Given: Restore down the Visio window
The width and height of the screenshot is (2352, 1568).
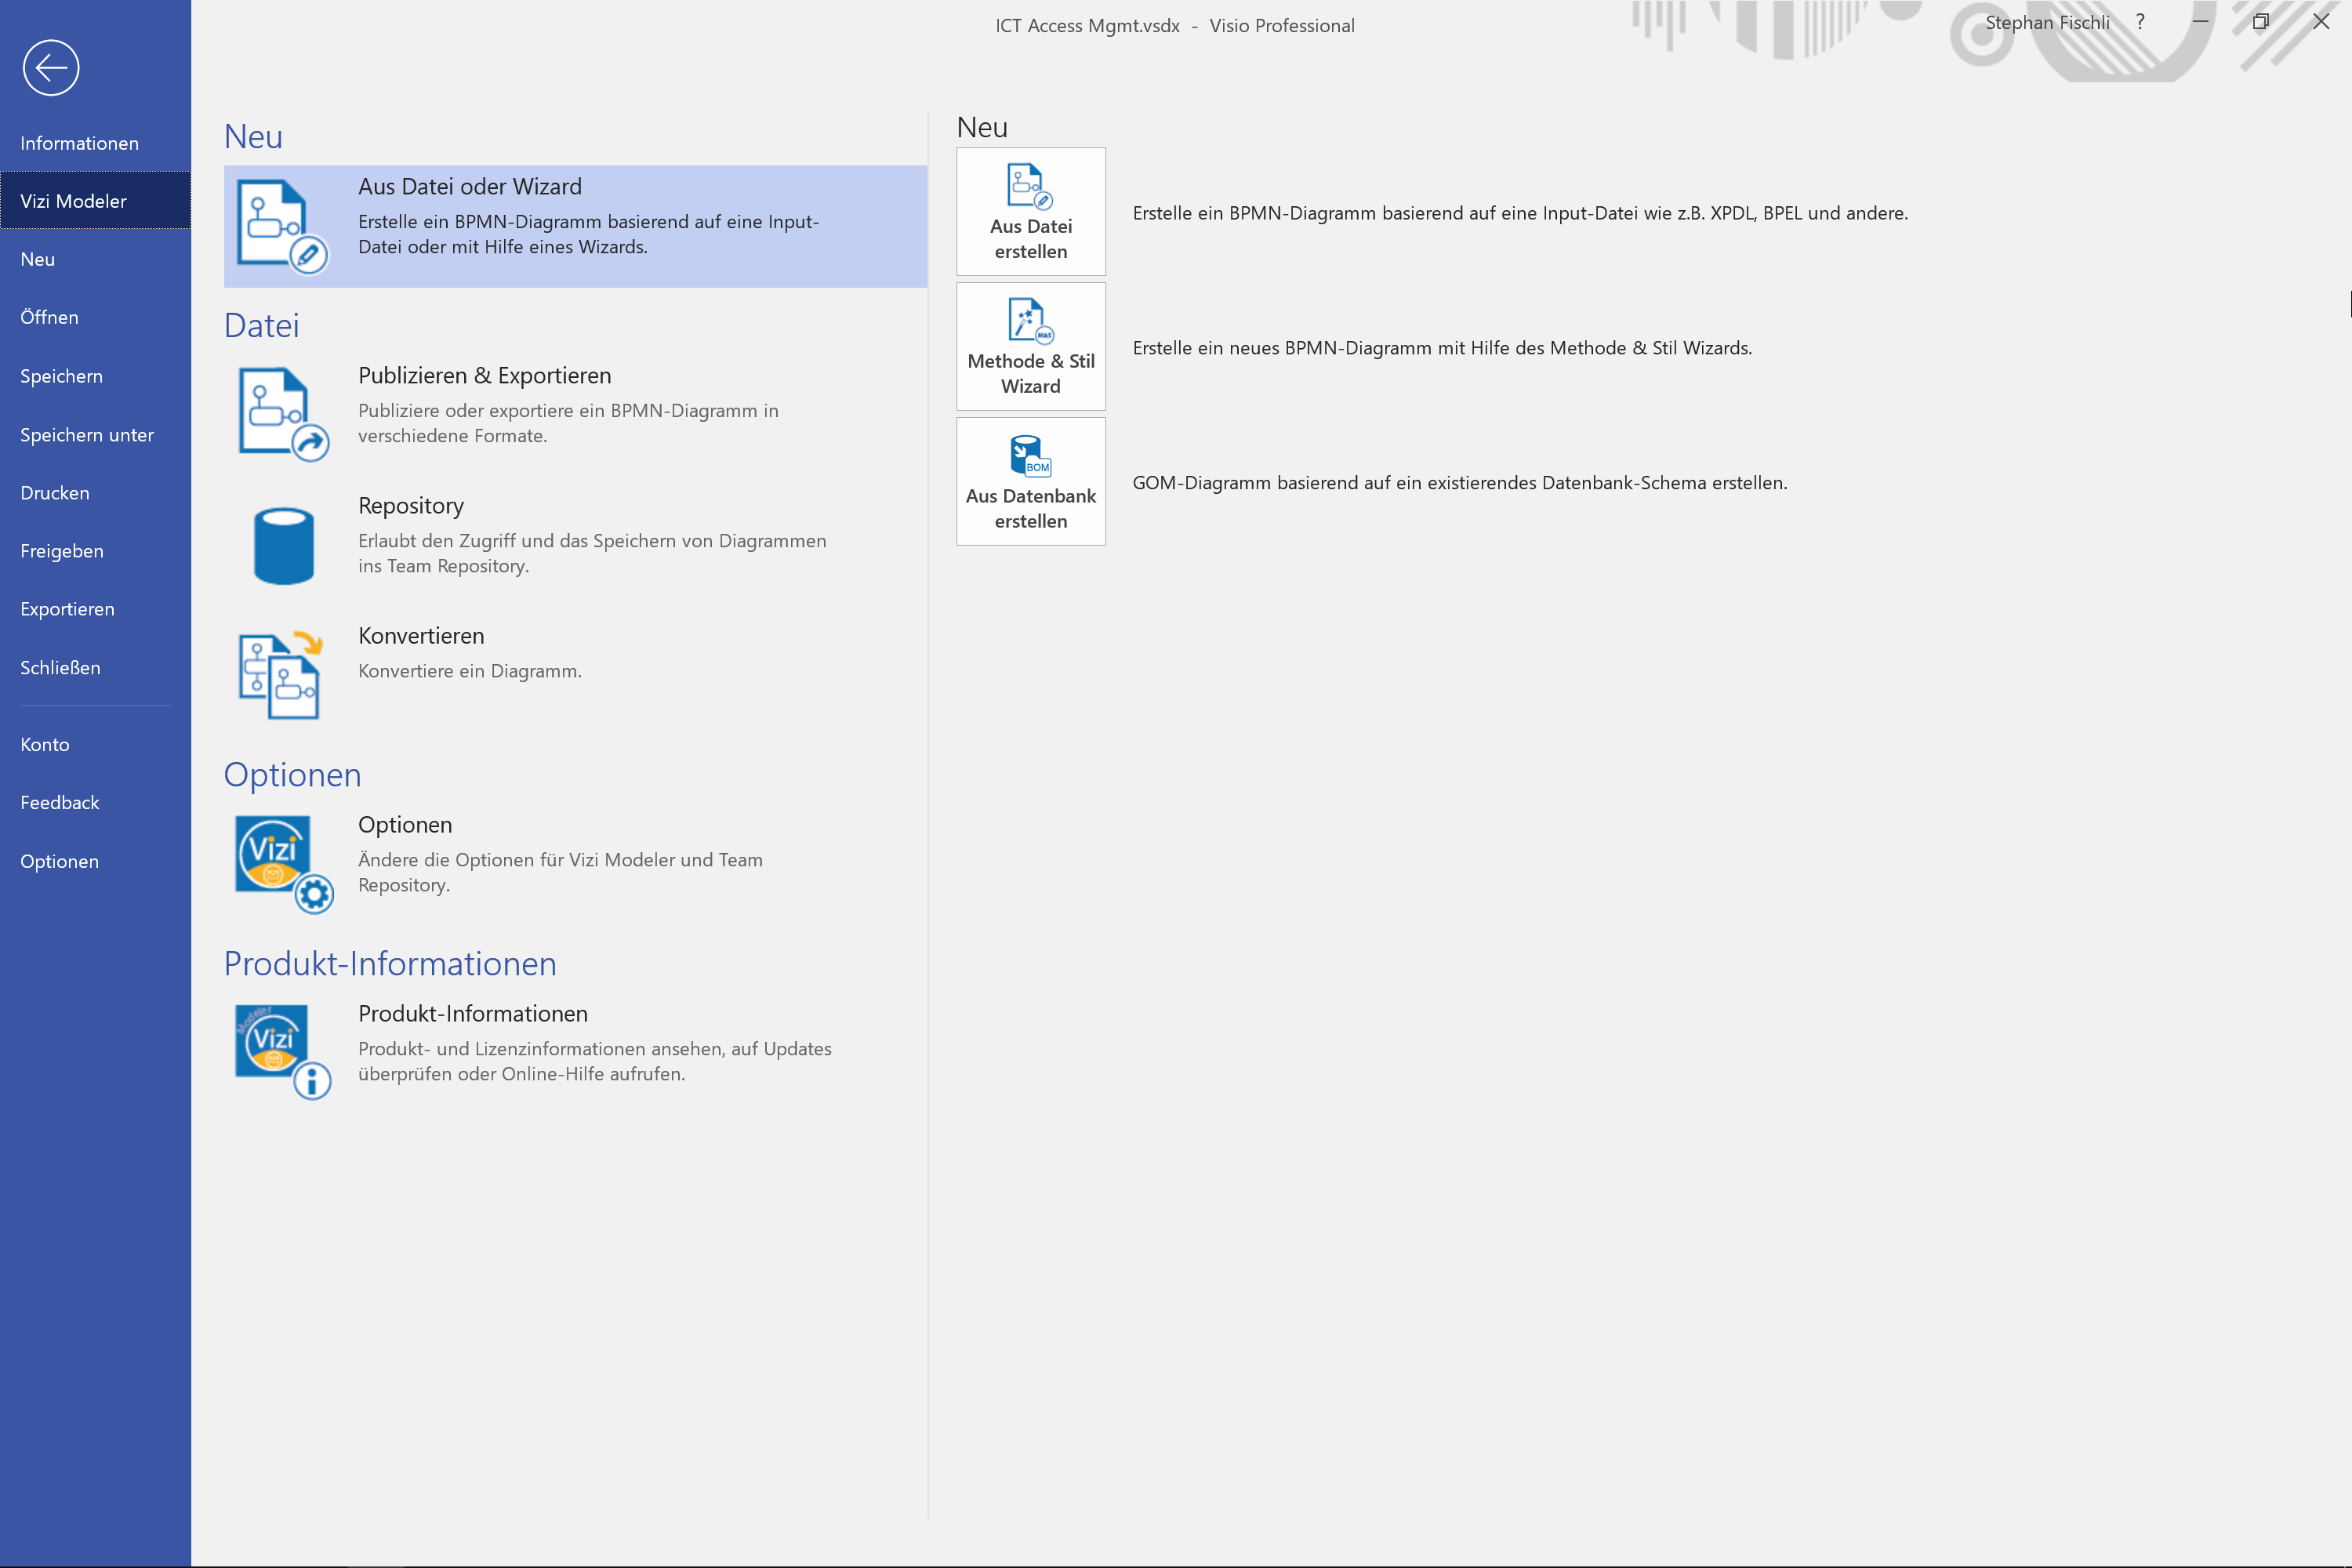Looking at the screenshot, I should pyautogui.click(x=2260, y=22).
